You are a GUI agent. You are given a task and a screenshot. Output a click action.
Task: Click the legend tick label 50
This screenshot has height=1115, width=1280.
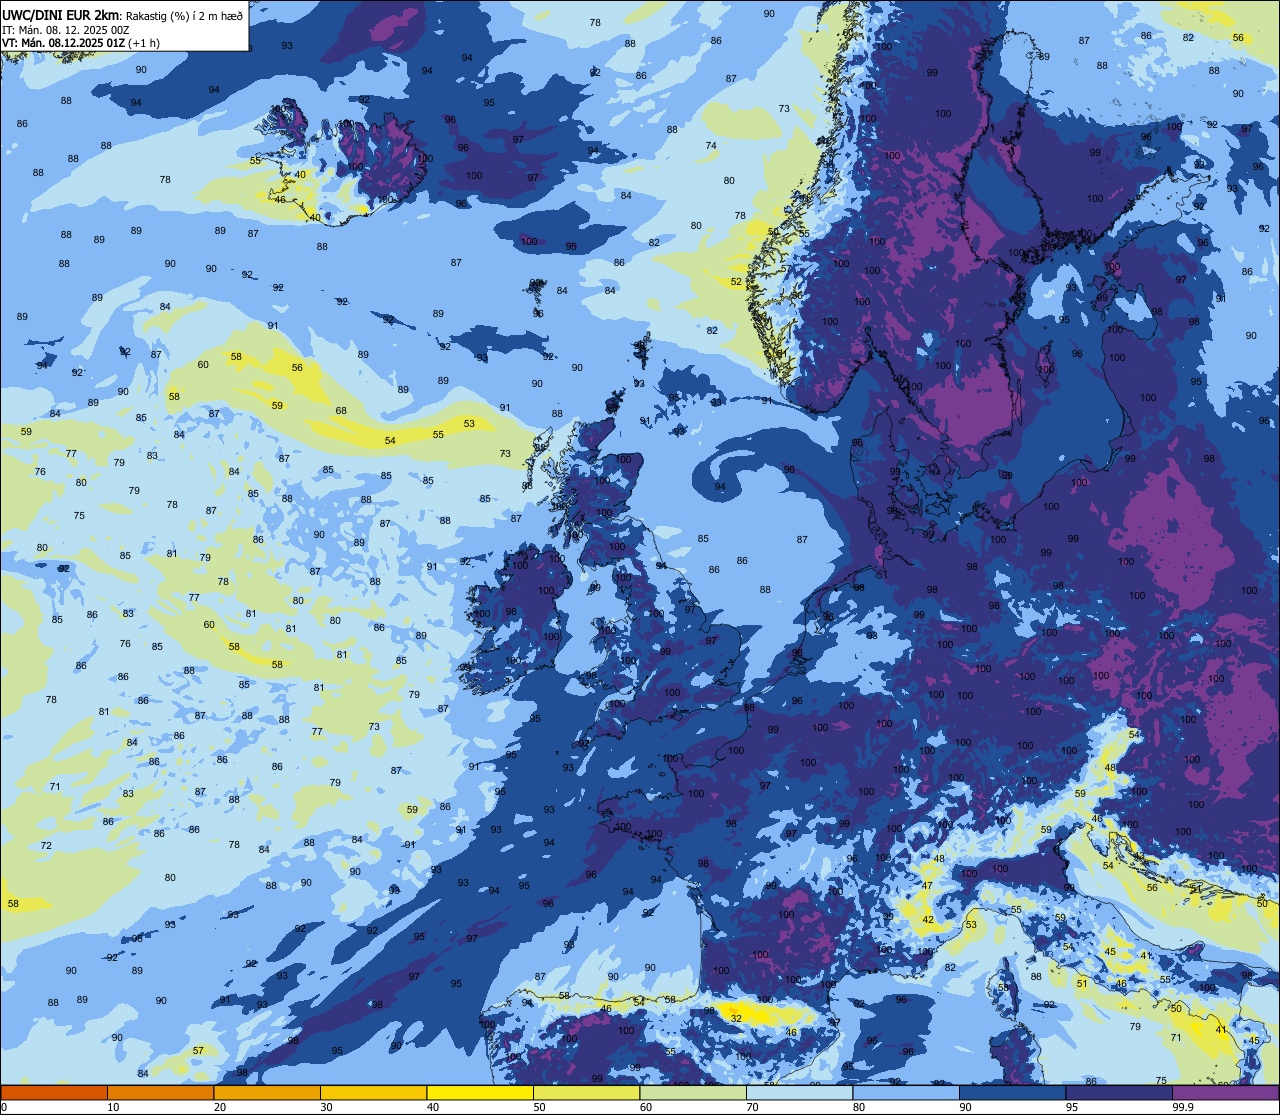tap(539, 1107)
